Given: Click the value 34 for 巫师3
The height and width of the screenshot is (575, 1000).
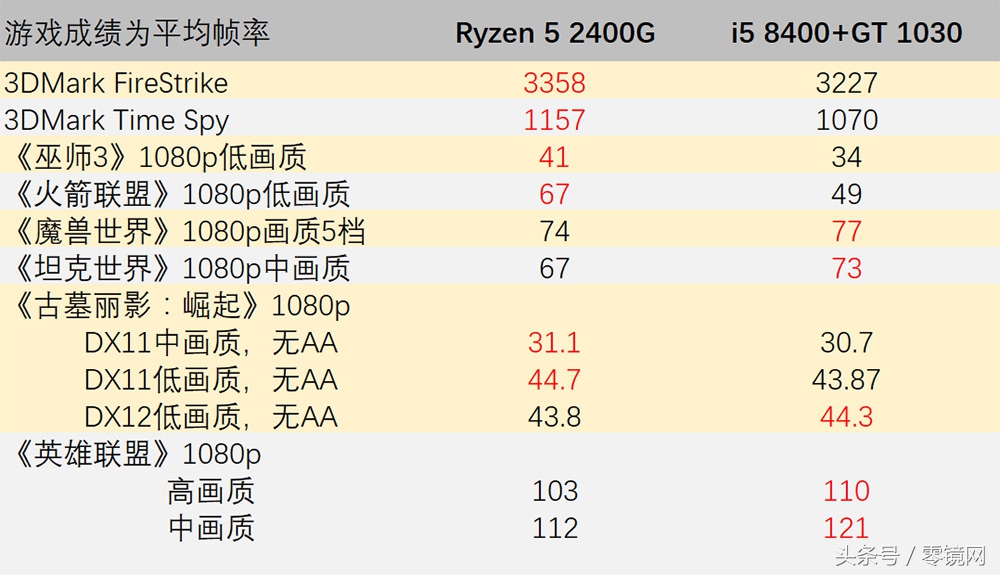Looking at the screenshot, I should point(846,157).
